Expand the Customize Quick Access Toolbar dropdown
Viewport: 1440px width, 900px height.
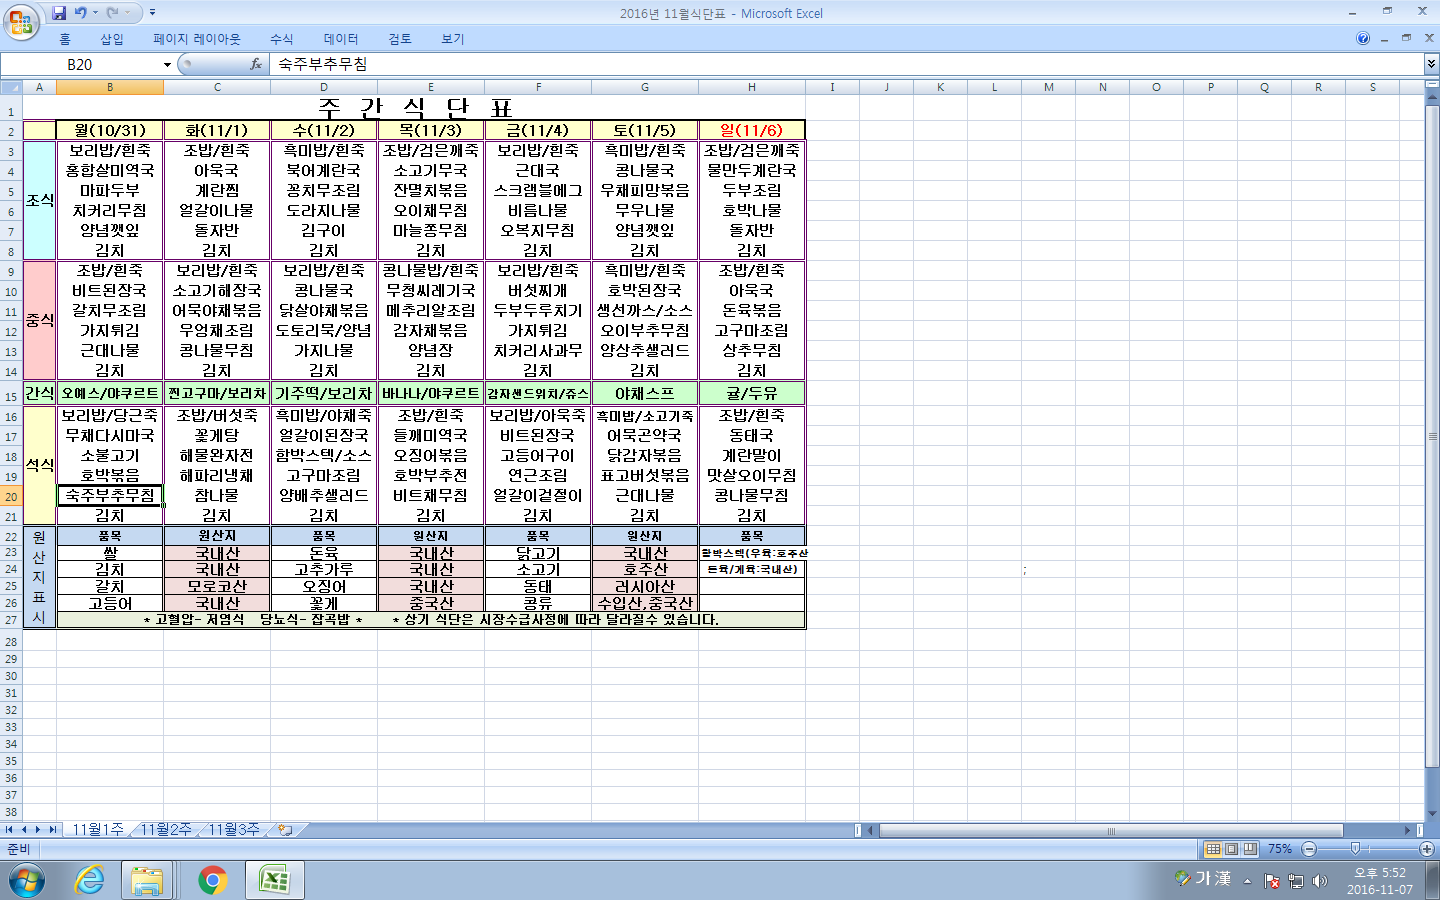point(152,13)
